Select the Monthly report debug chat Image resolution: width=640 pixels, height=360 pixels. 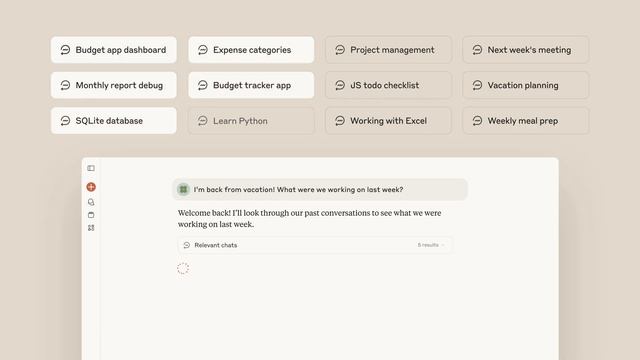coord(114,85)
